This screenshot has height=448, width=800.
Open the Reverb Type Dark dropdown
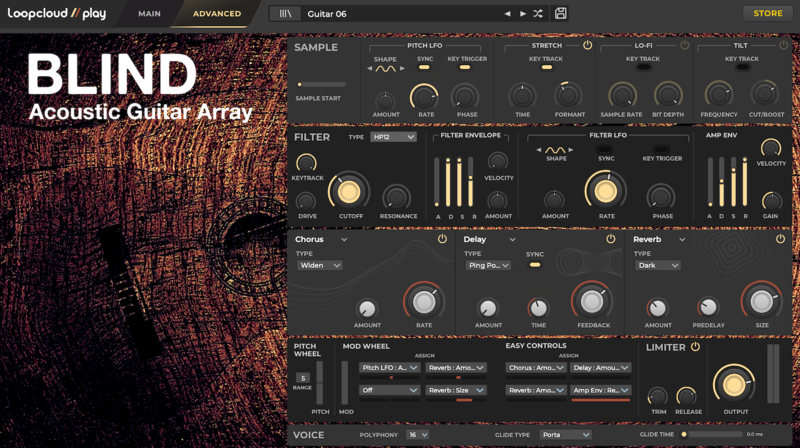[657, 265]
